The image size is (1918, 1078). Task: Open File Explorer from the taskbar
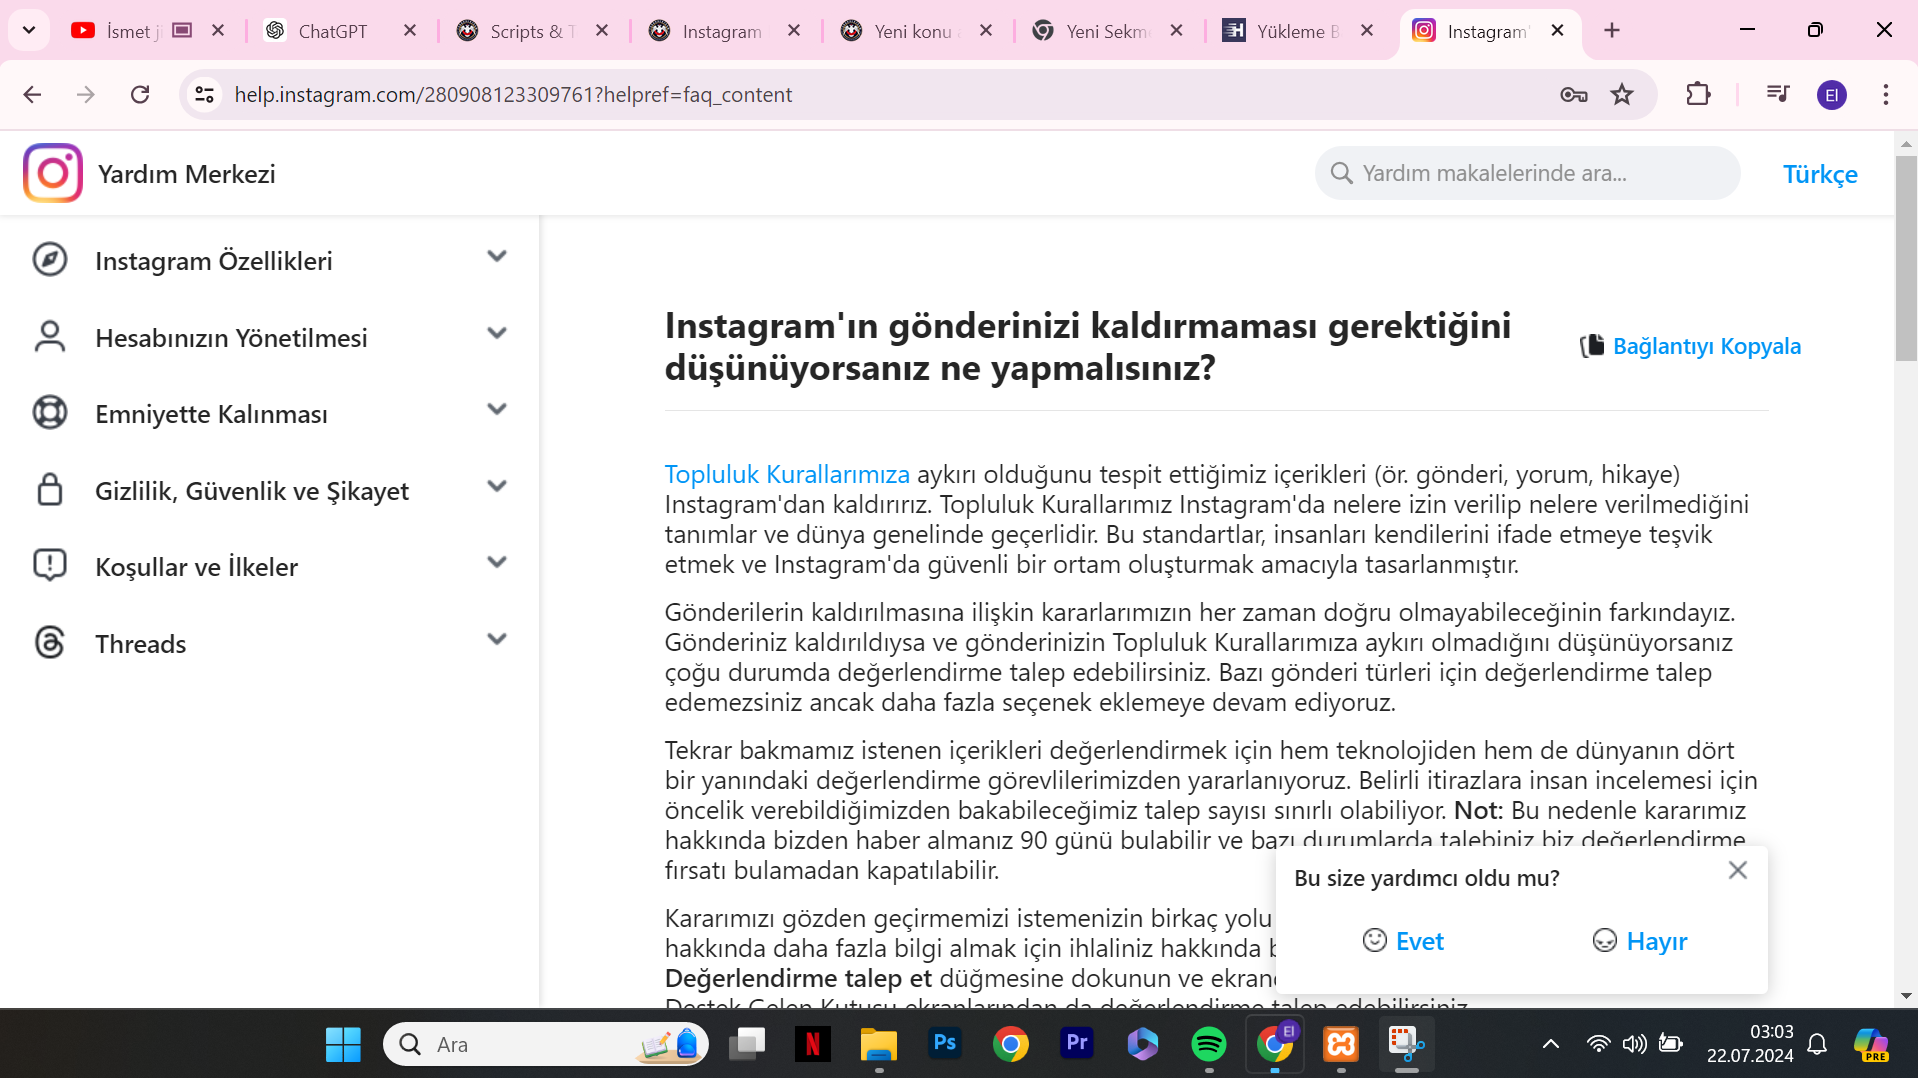(x=879, y=1045)
